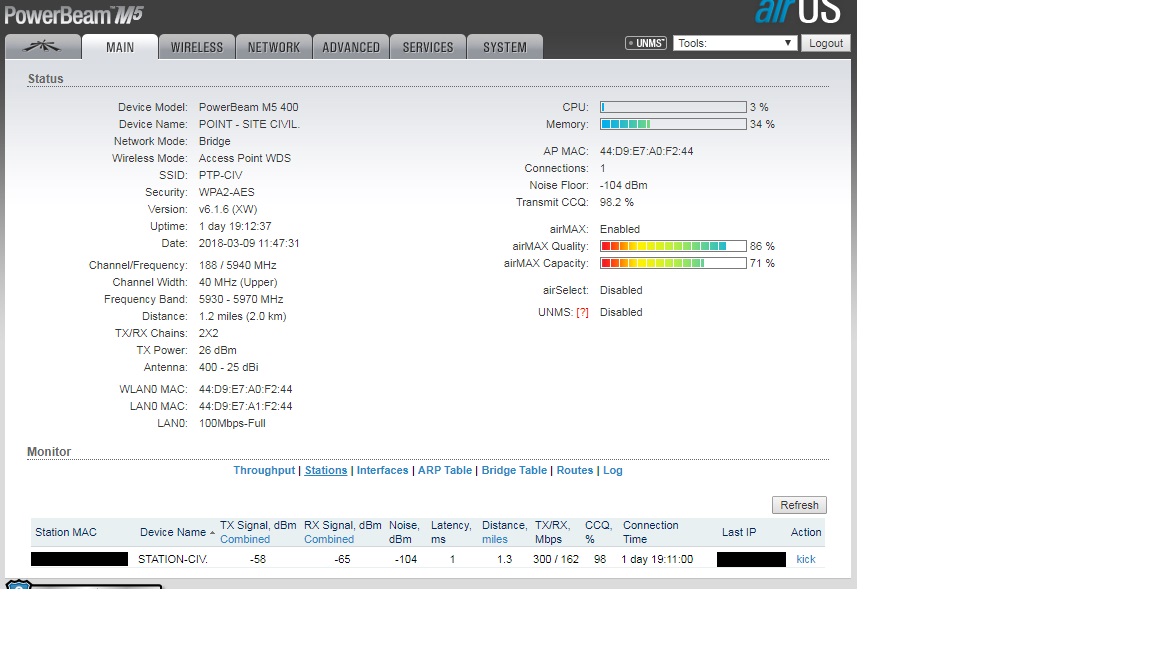
Task: Open the Routes link
Action: 575,470
